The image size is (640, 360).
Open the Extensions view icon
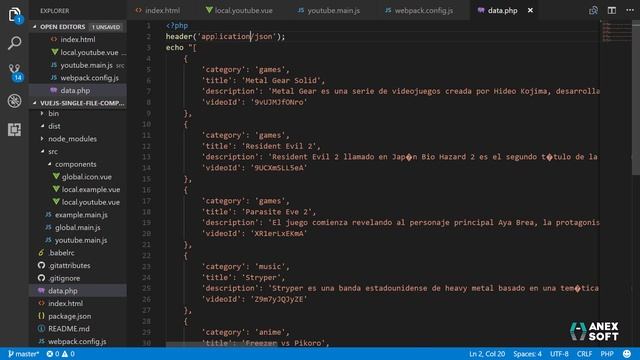click(14, 129)
